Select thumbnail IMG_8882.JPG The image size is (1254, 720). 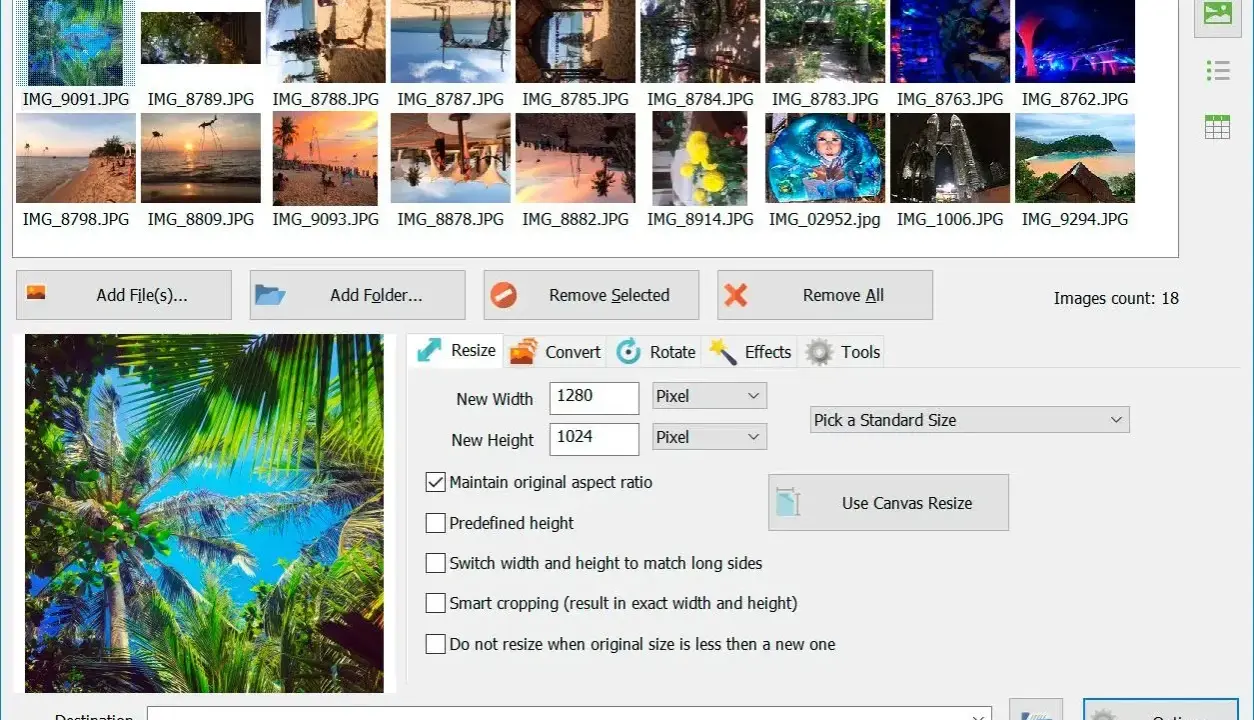coord(576,158)
